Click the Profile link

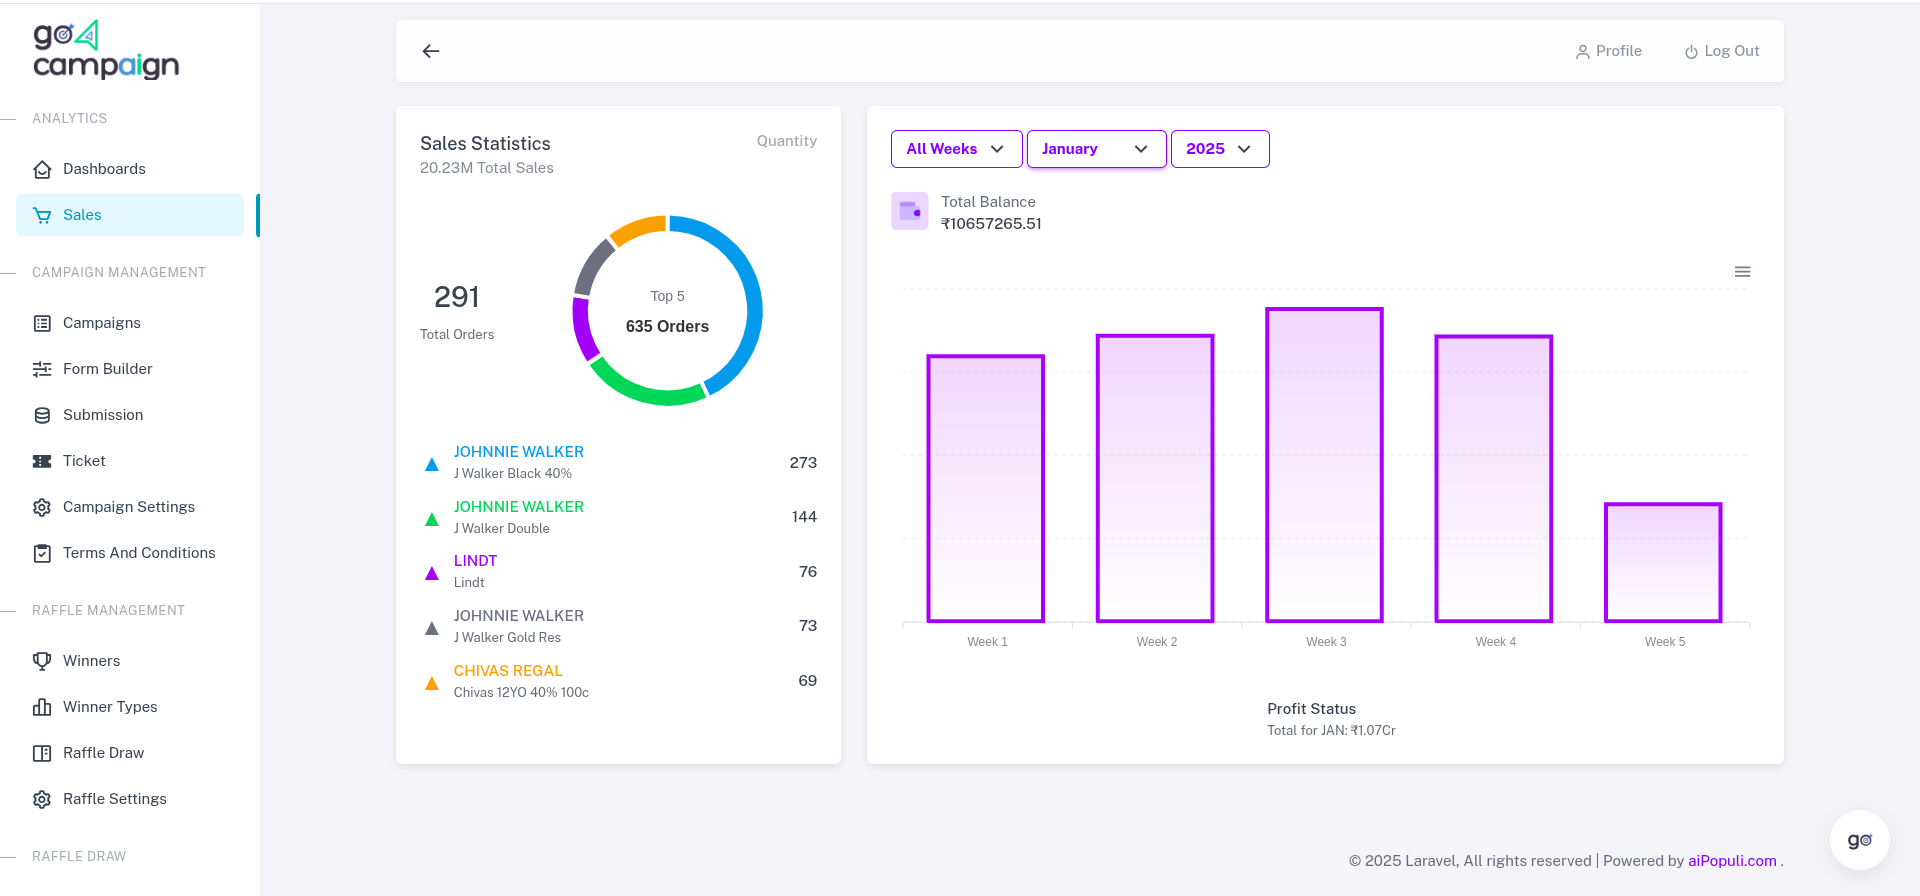coord(1609,51)
